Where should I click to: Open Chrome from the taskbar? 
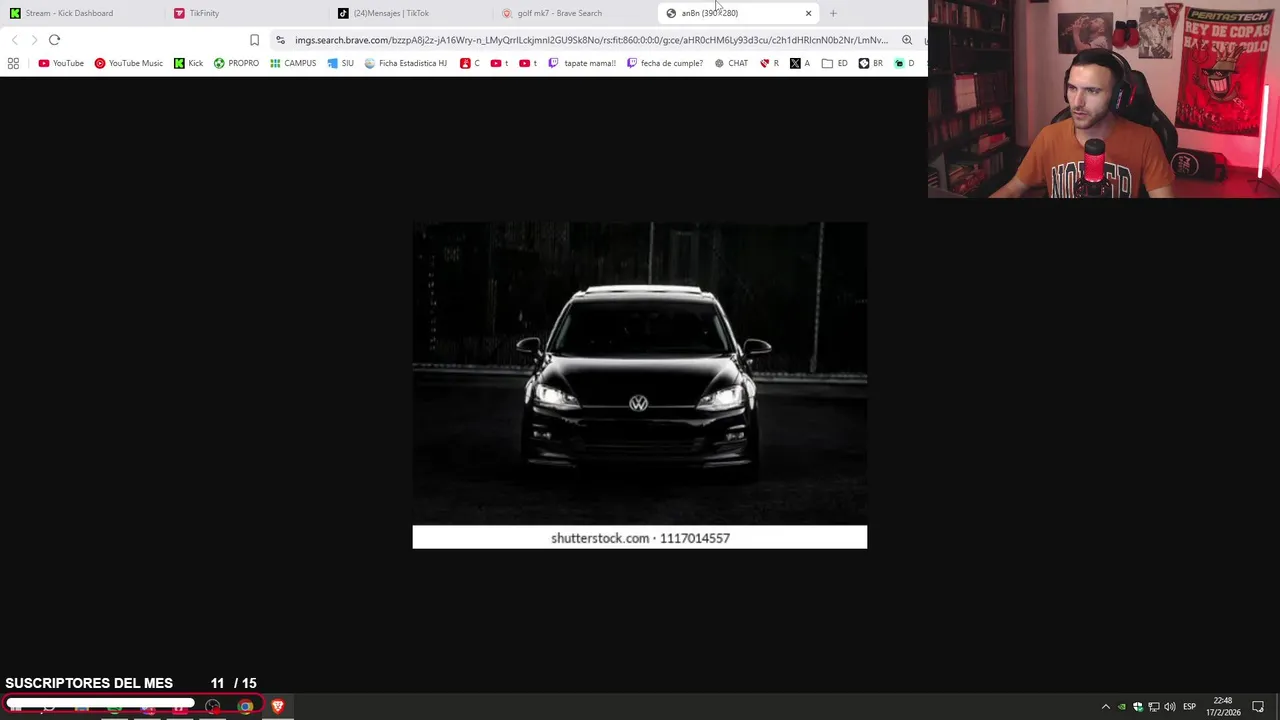(x=245, y=706)
